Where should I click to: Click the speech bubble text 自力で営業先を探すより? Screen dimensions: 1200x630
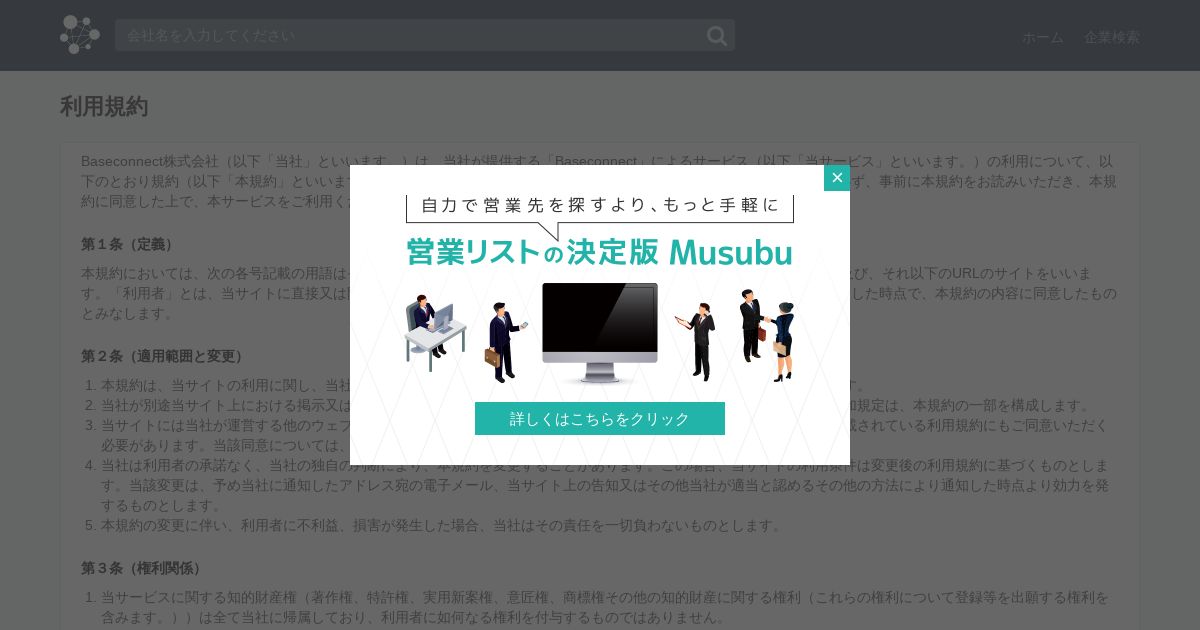[599, 205]
